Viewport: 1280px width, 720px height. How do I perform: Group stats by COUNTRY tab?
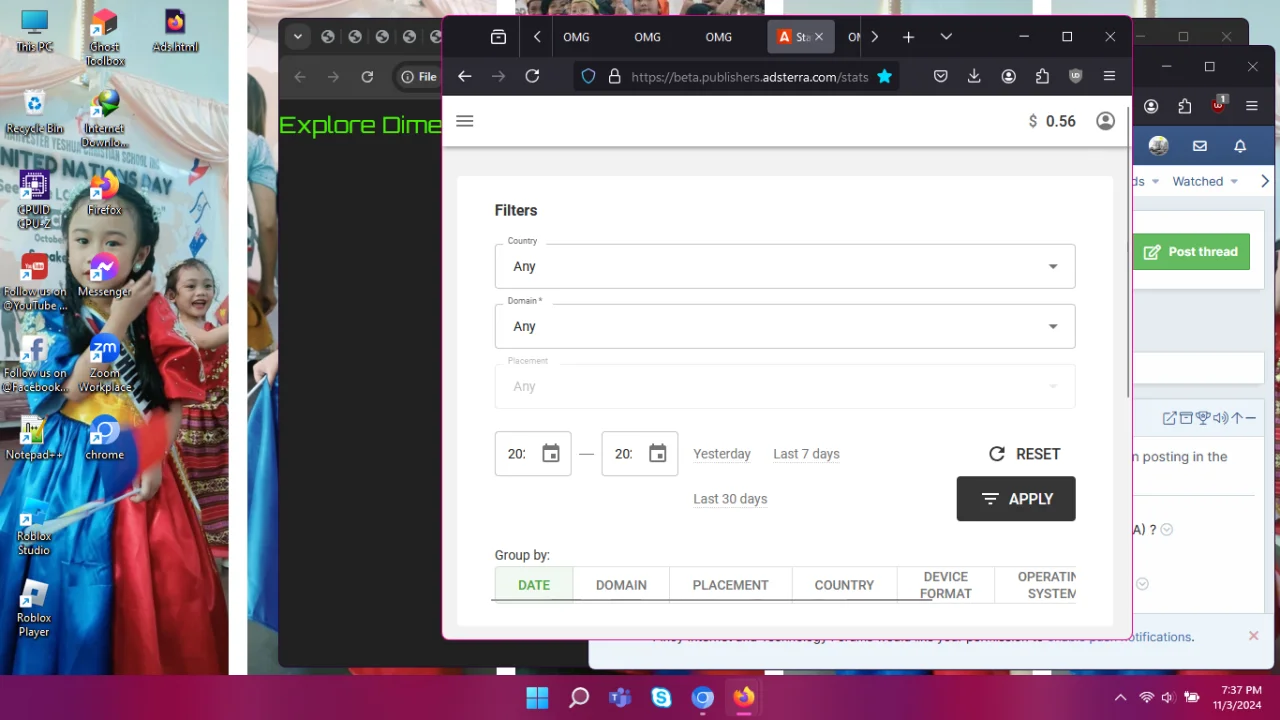tap(844, 585)
